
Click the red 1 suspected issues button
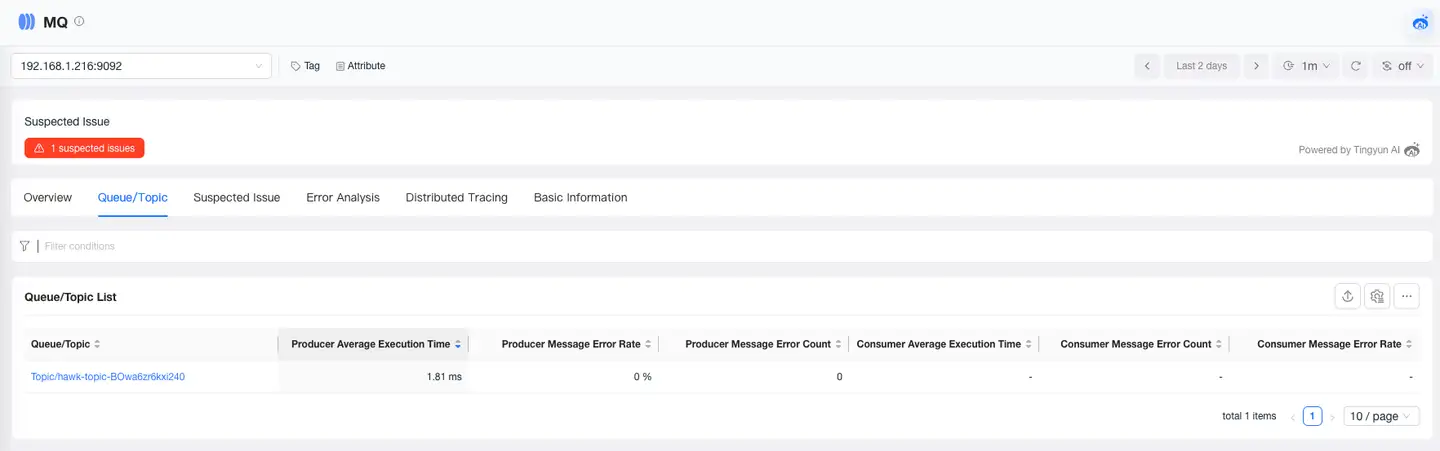[85, 148]
